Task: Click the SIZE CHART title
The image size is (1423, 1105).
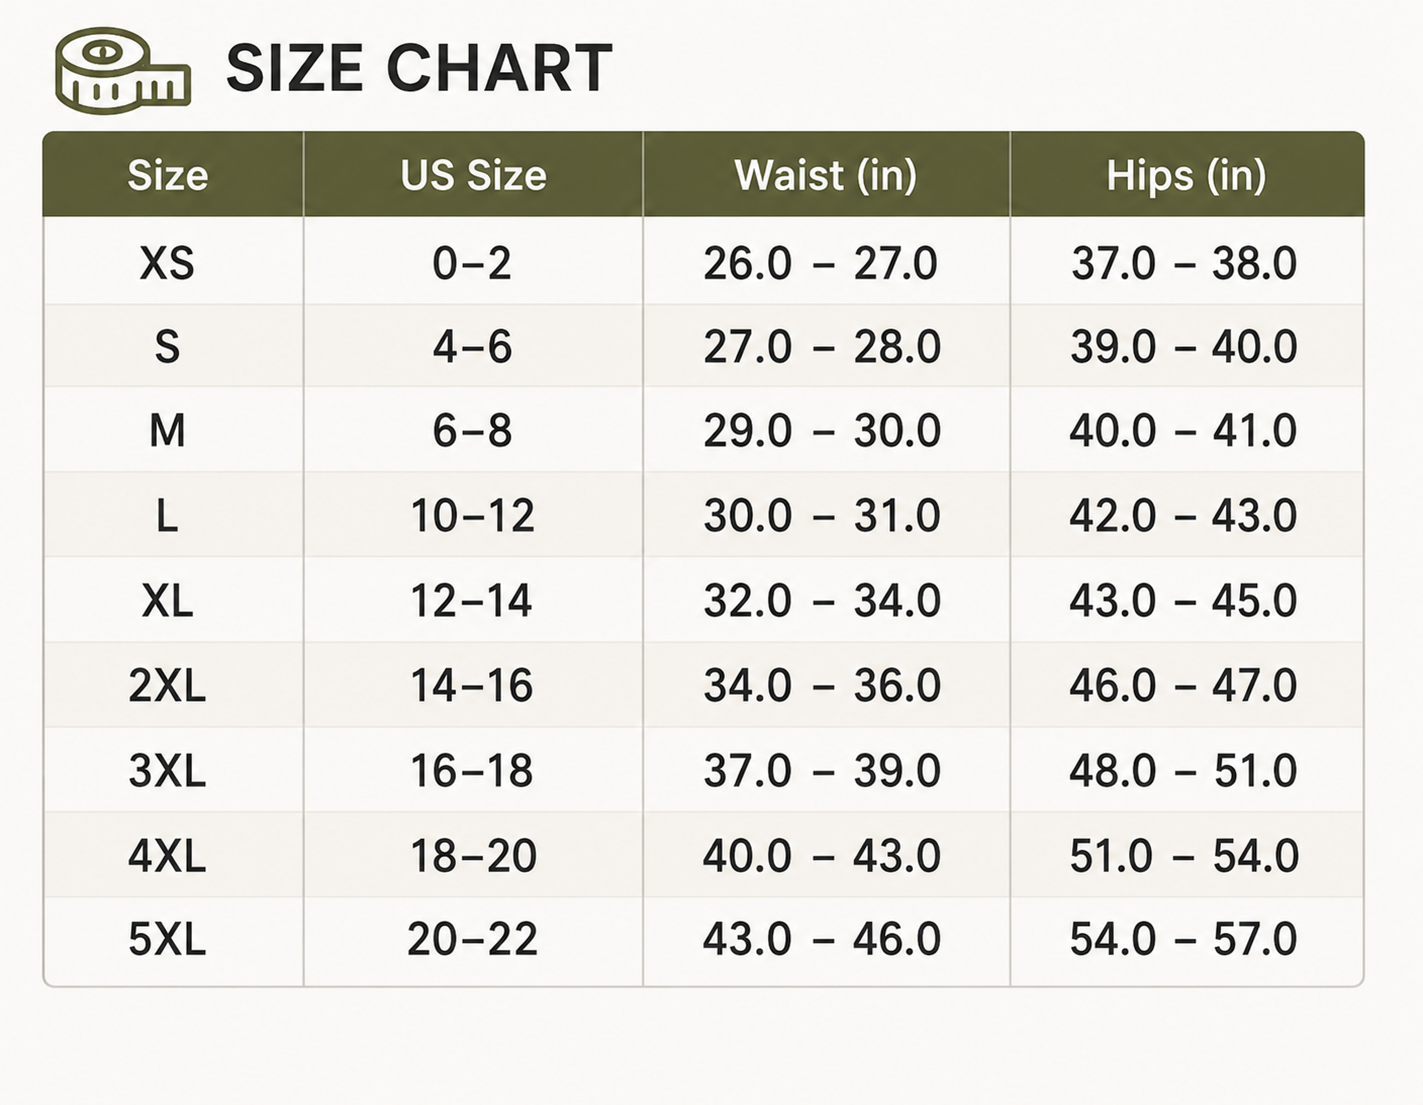Action: 419,68
